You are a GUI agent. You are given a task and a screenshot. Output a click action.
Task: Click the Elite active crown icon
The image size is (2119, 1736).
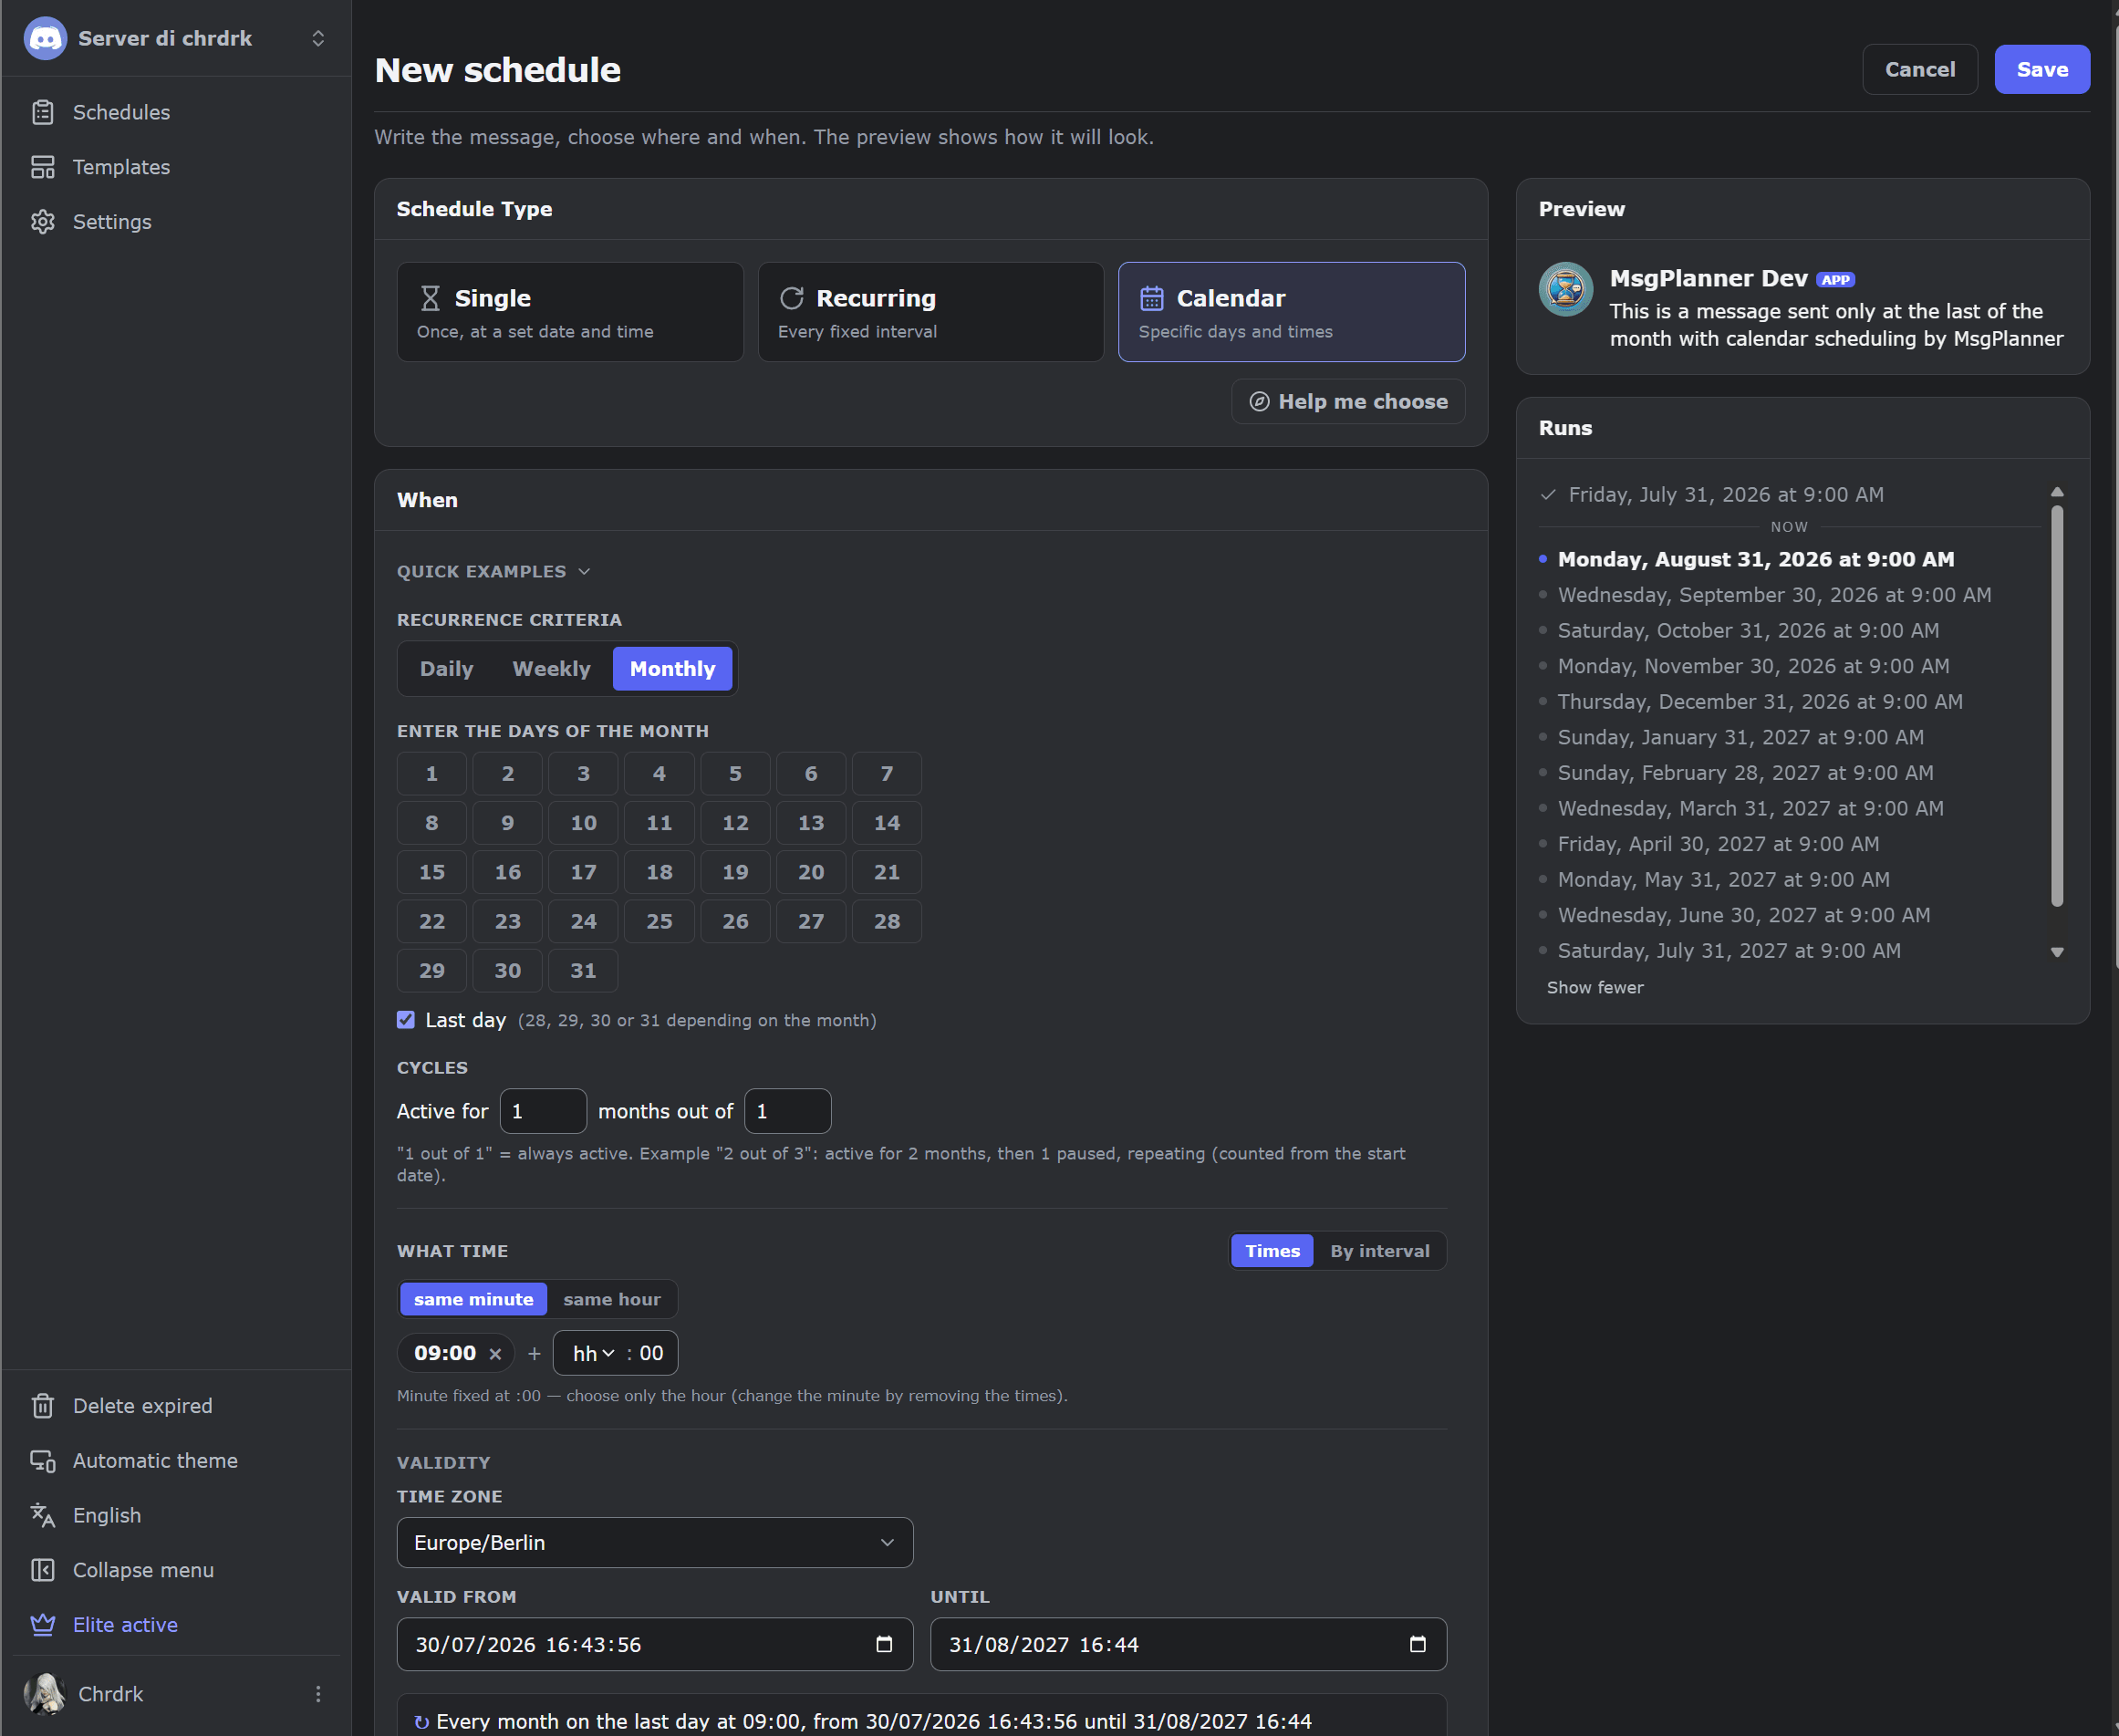pos(43,1625)
